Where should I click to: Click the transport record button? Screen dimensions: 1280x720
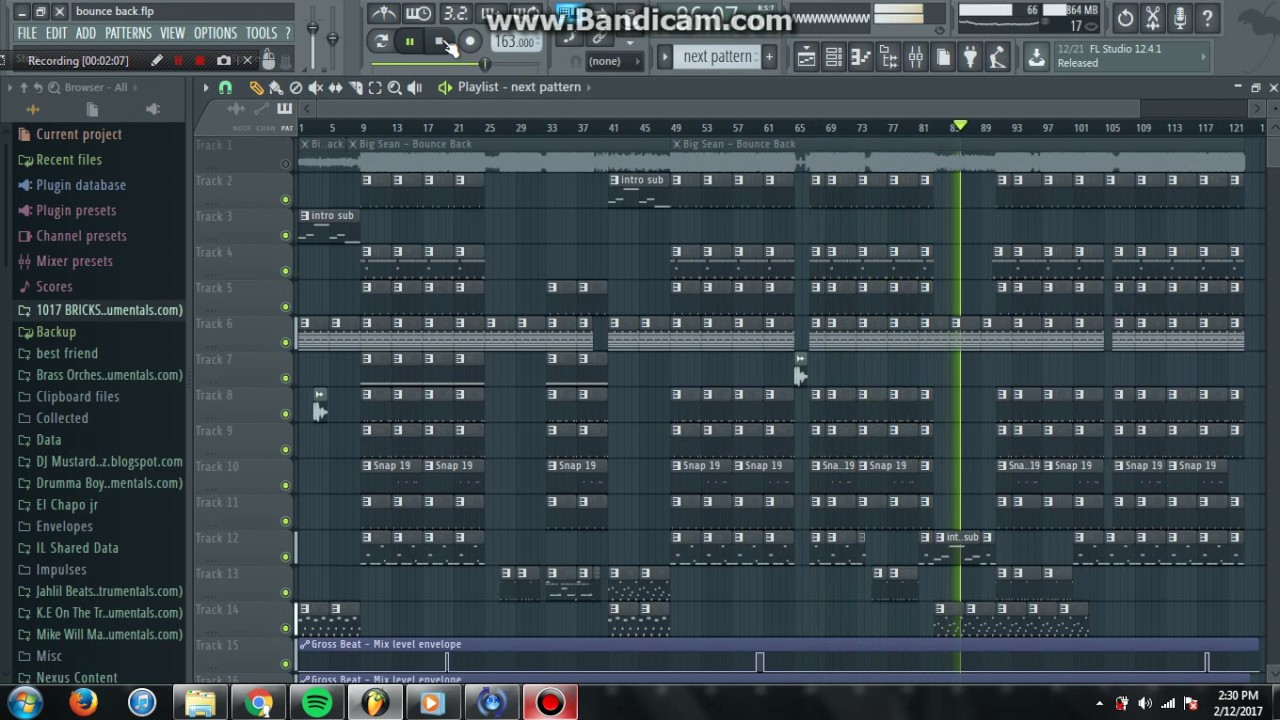(470, 41)
